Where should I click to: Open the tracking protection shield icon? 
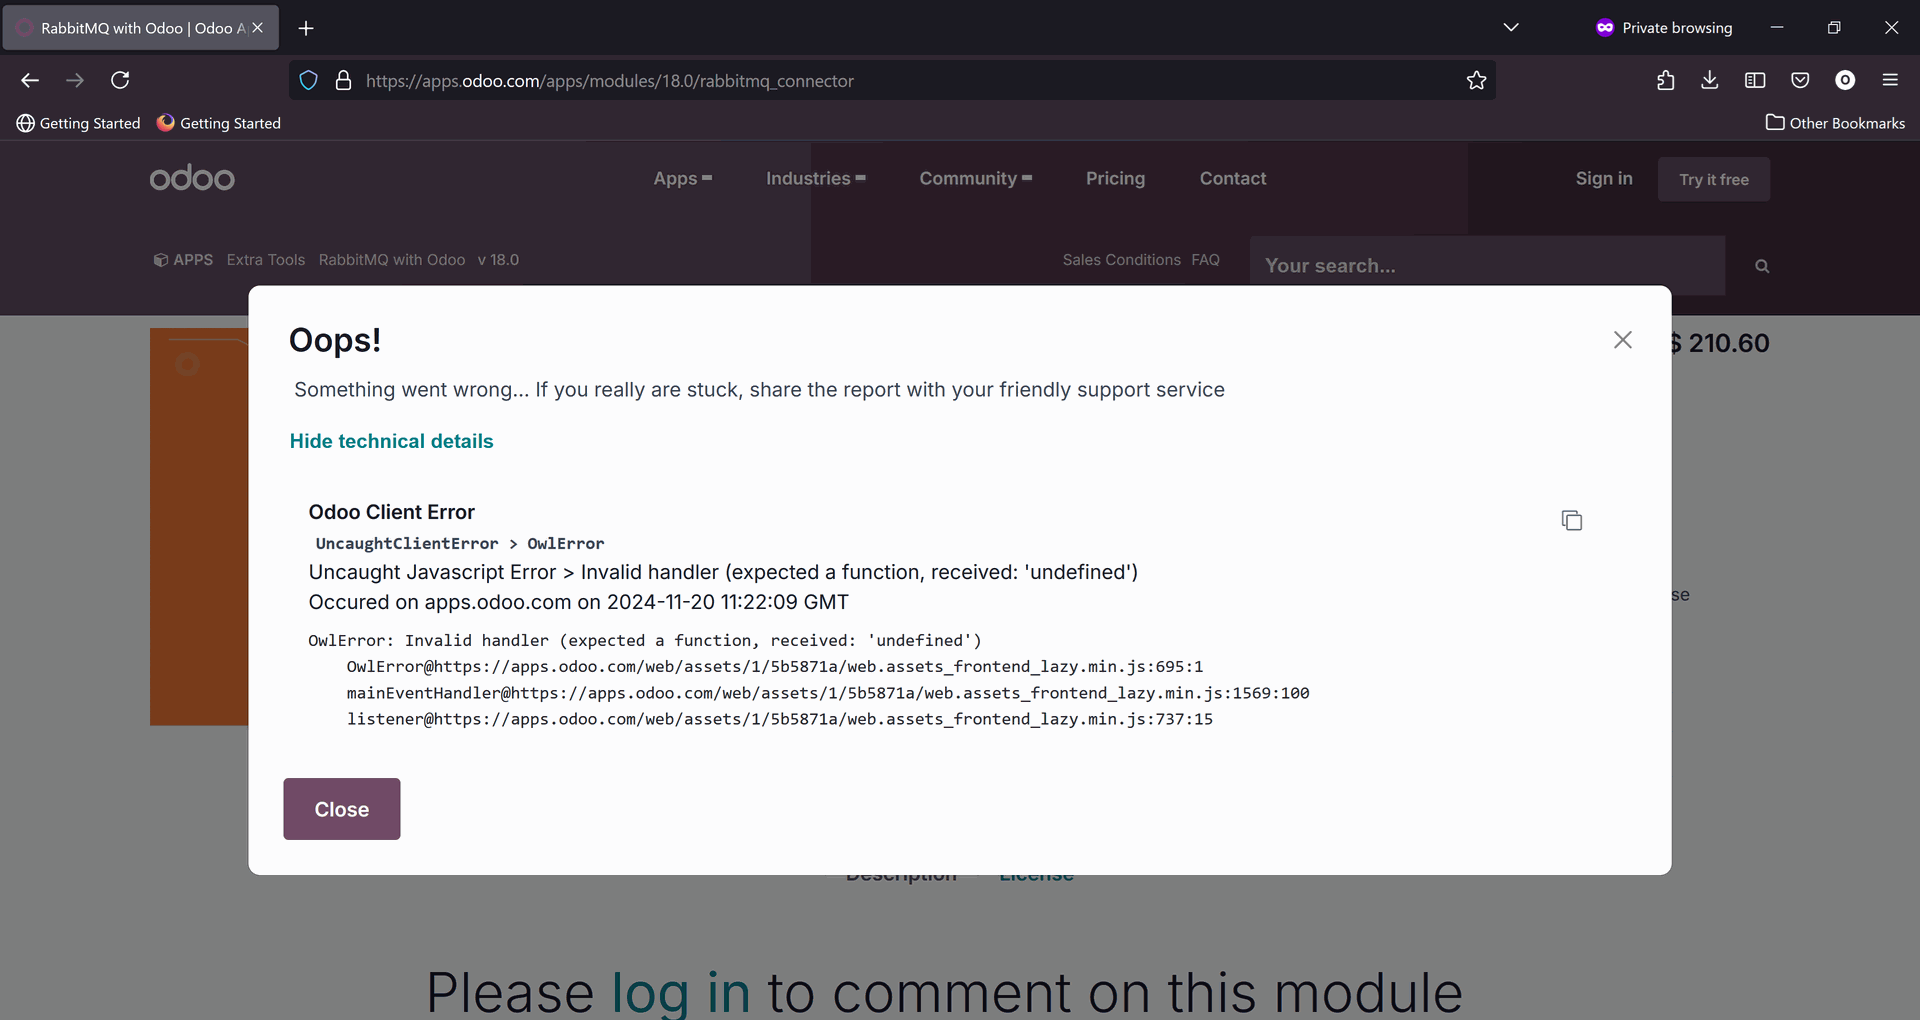coord(309,81)
